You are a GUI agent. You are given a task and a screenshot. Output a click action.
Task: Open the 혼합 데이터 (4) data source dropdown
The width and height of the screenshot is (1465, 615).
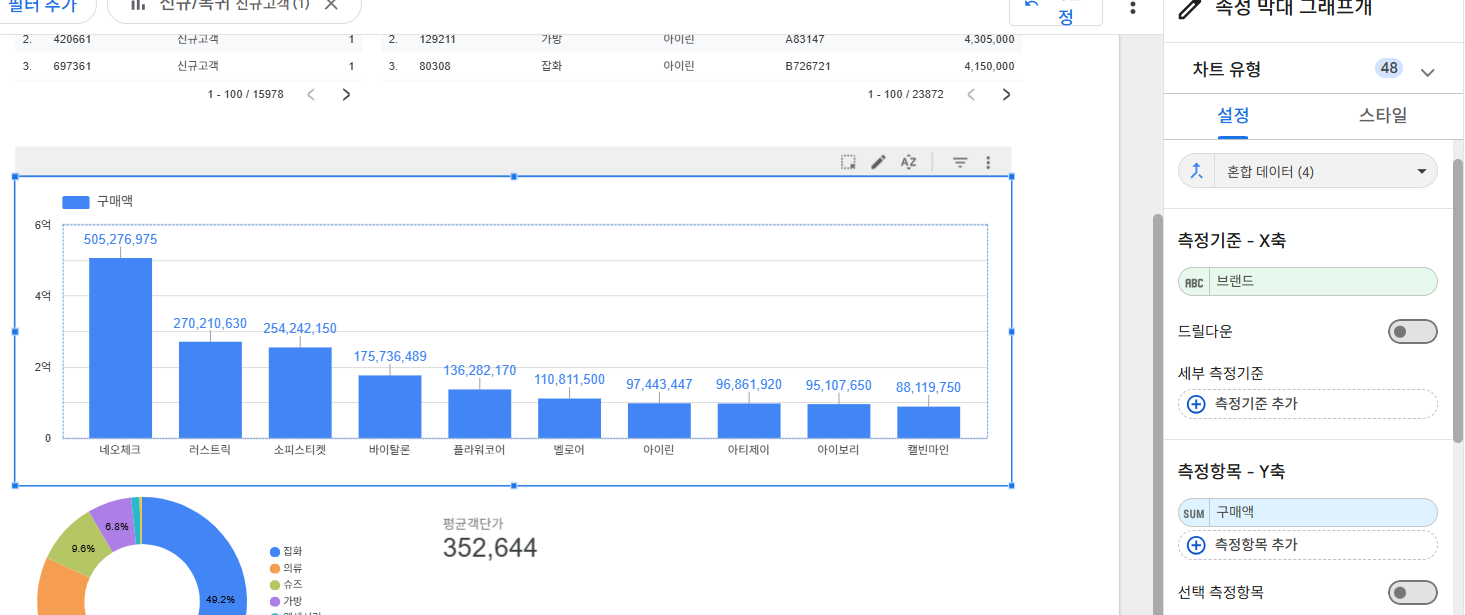coord(1308,172)
